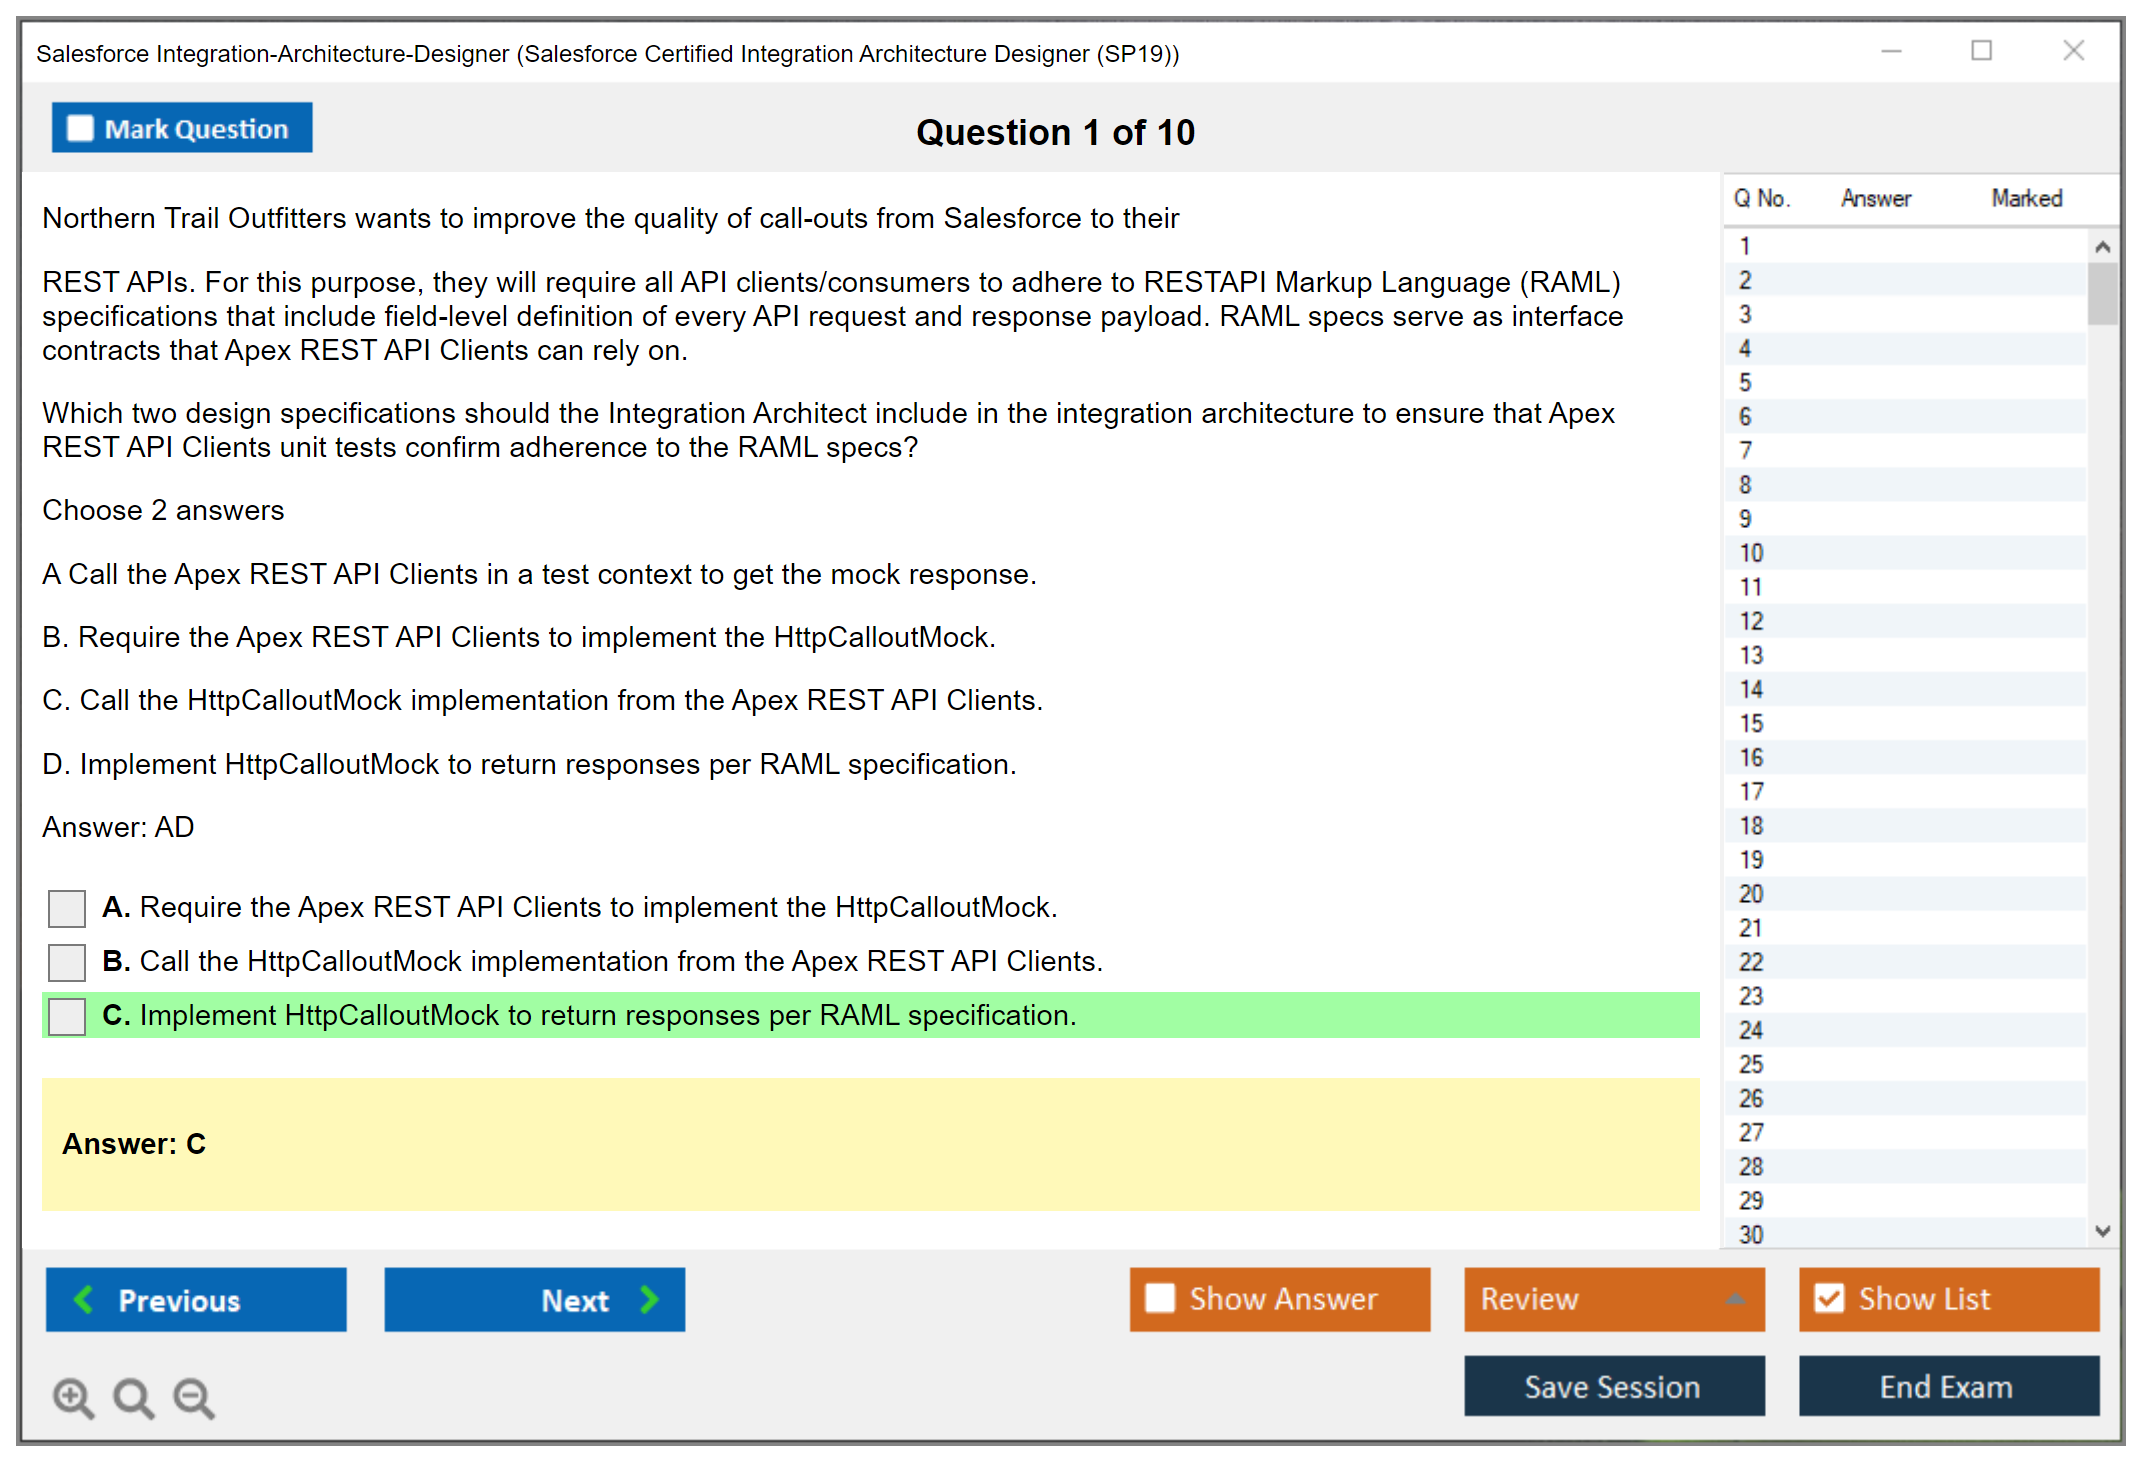Toggle the Show Answer checkbox button

(x=1160, y=1298)
